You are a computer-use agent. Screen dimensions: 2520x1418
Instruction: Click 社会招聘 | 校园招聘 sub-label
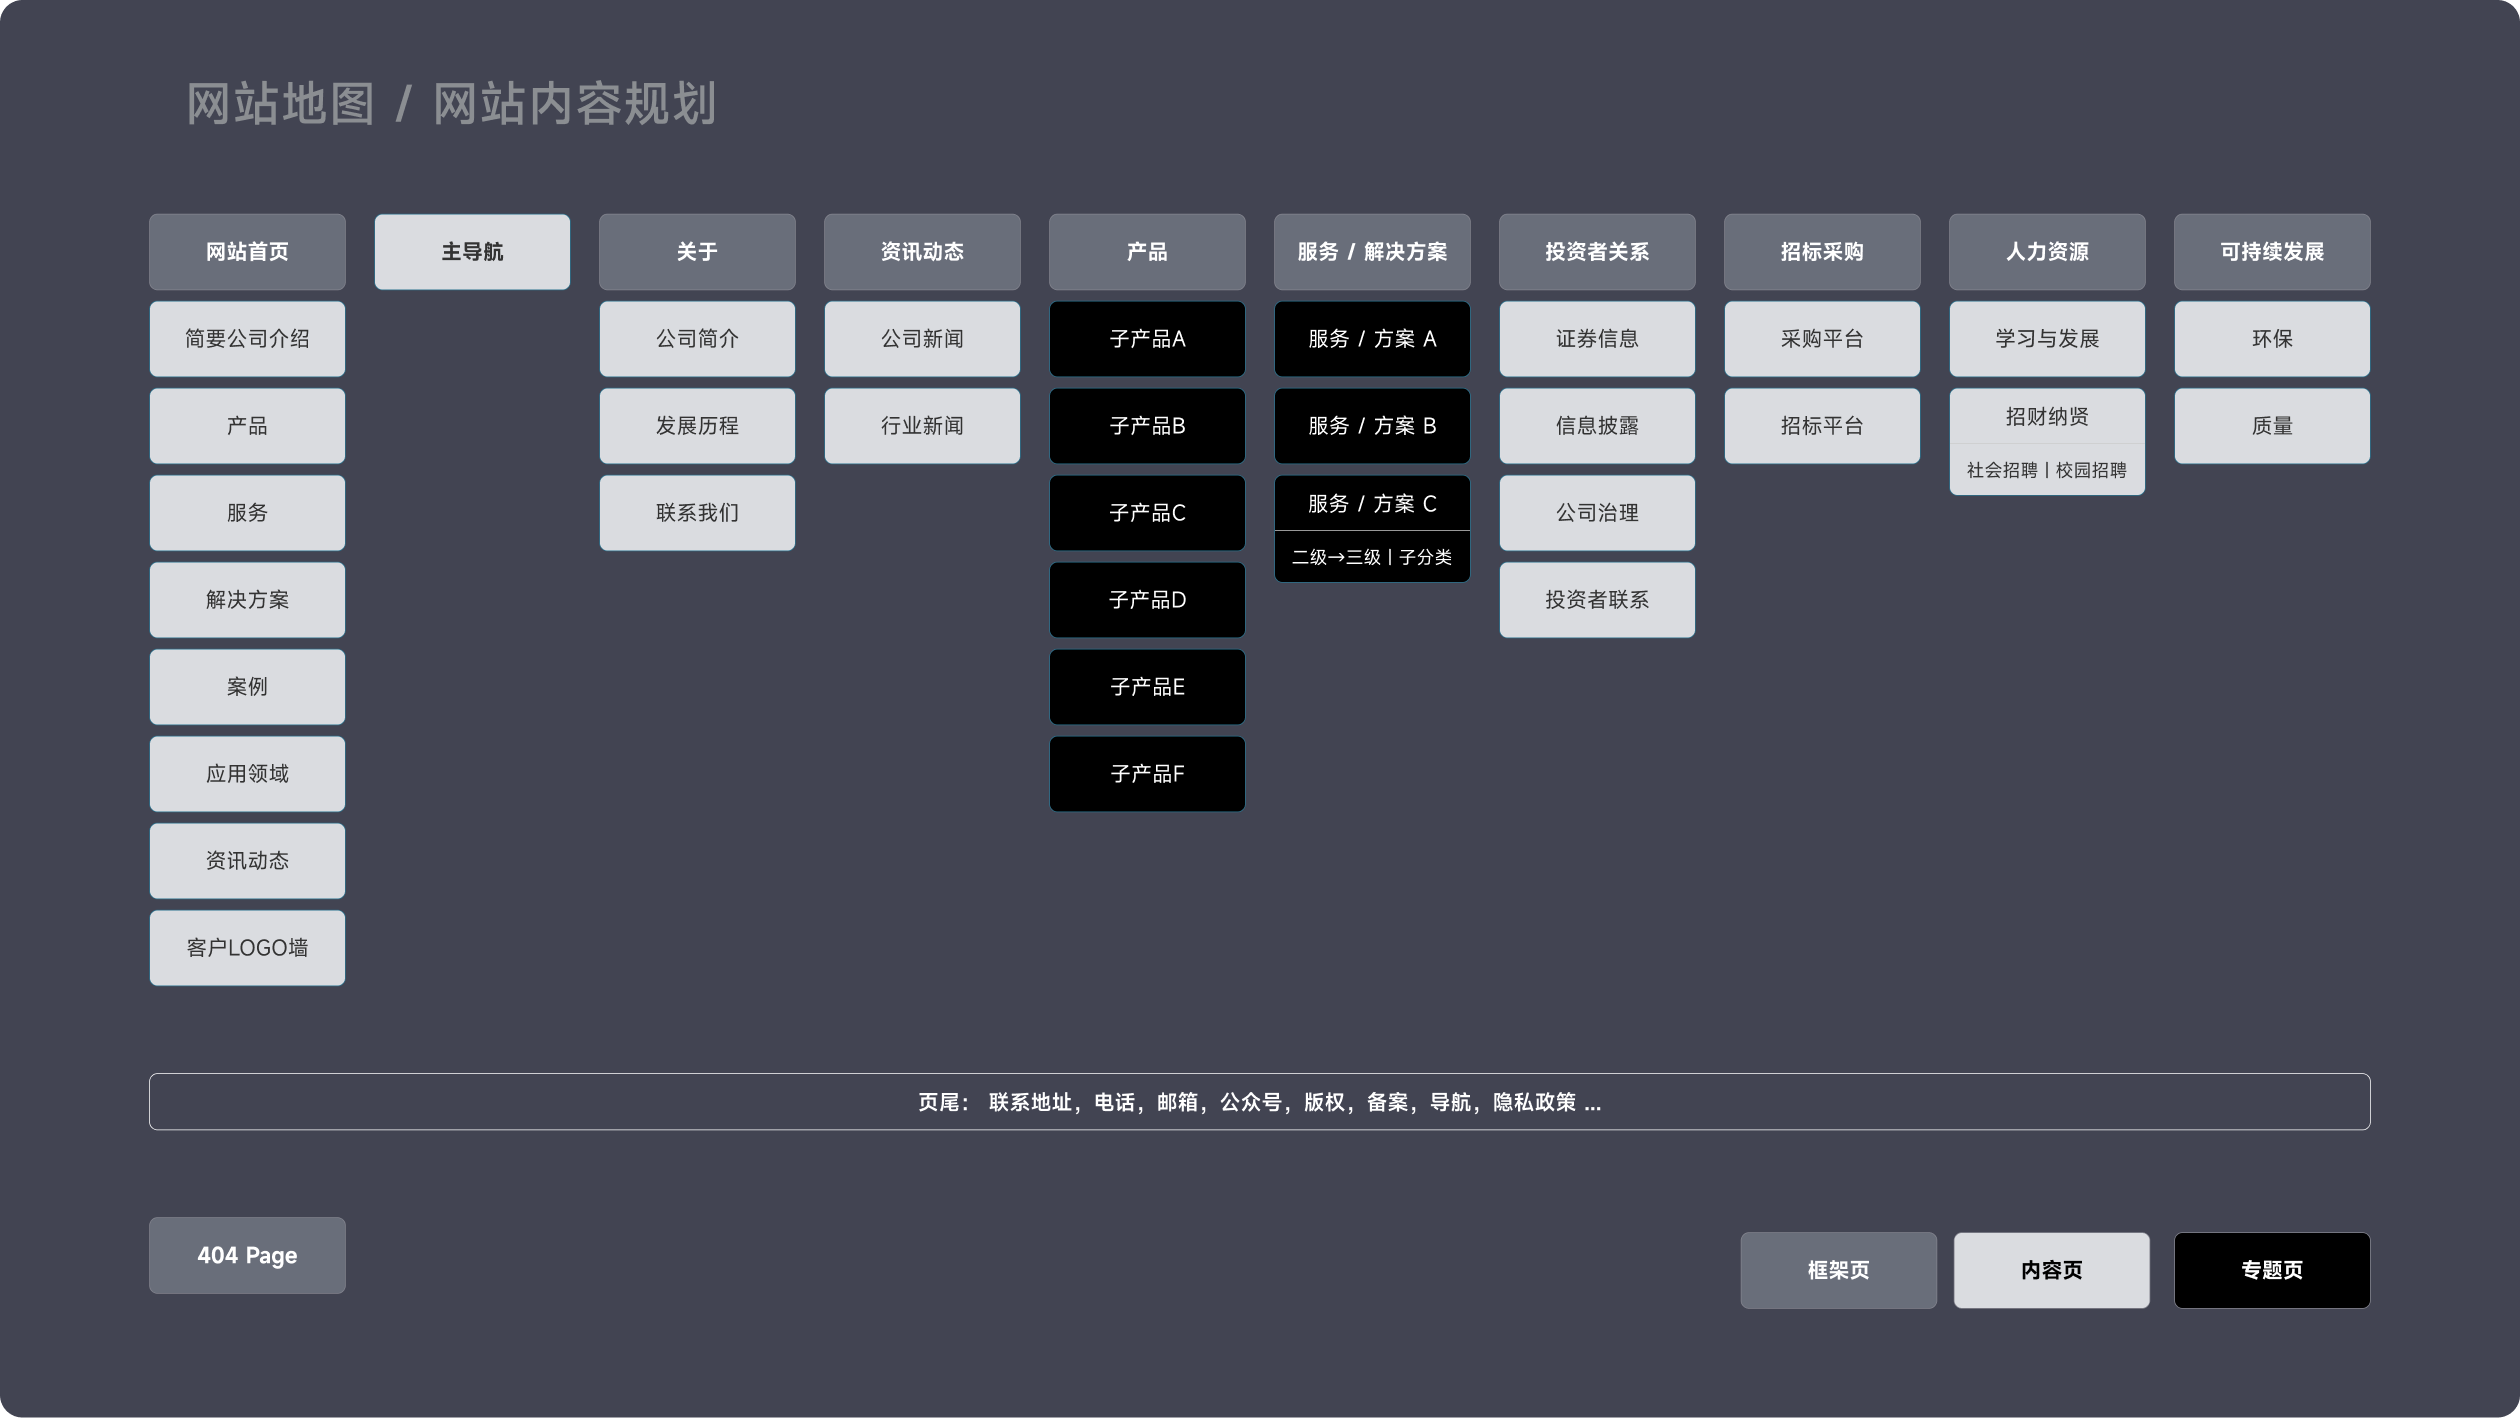[2047, 470]
